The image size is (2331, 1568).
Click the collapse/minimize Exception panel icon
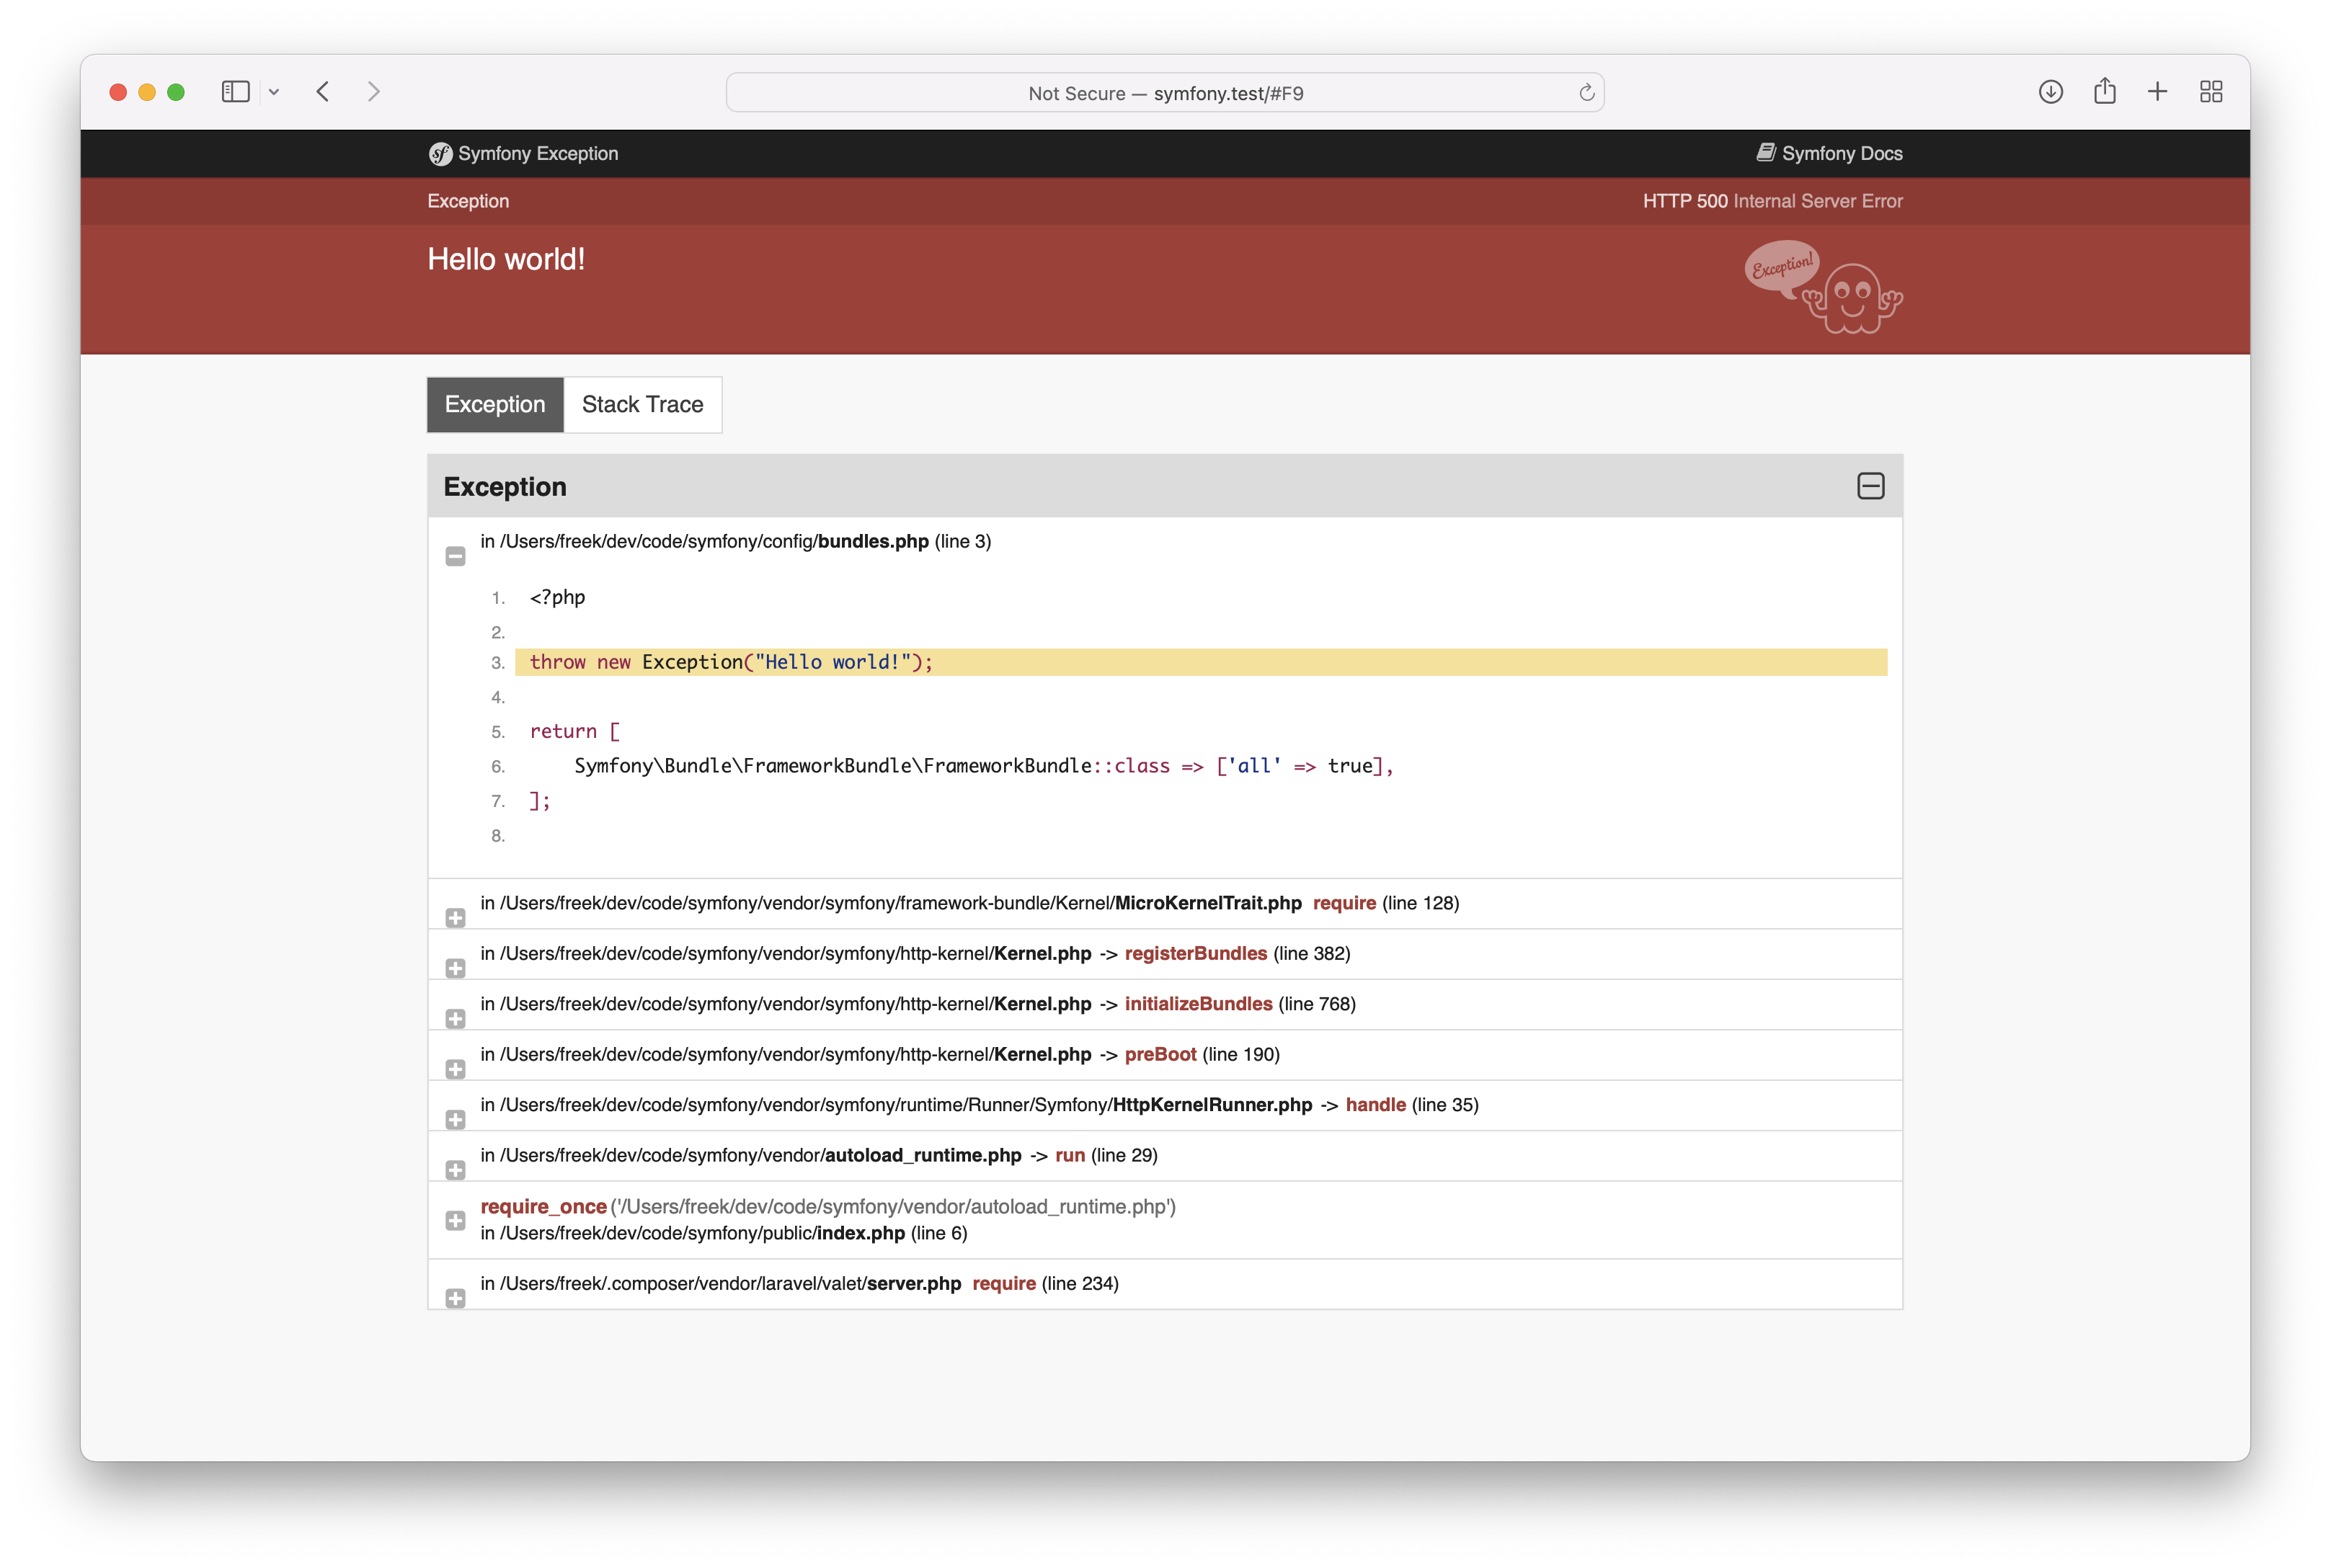(1869, 485)
